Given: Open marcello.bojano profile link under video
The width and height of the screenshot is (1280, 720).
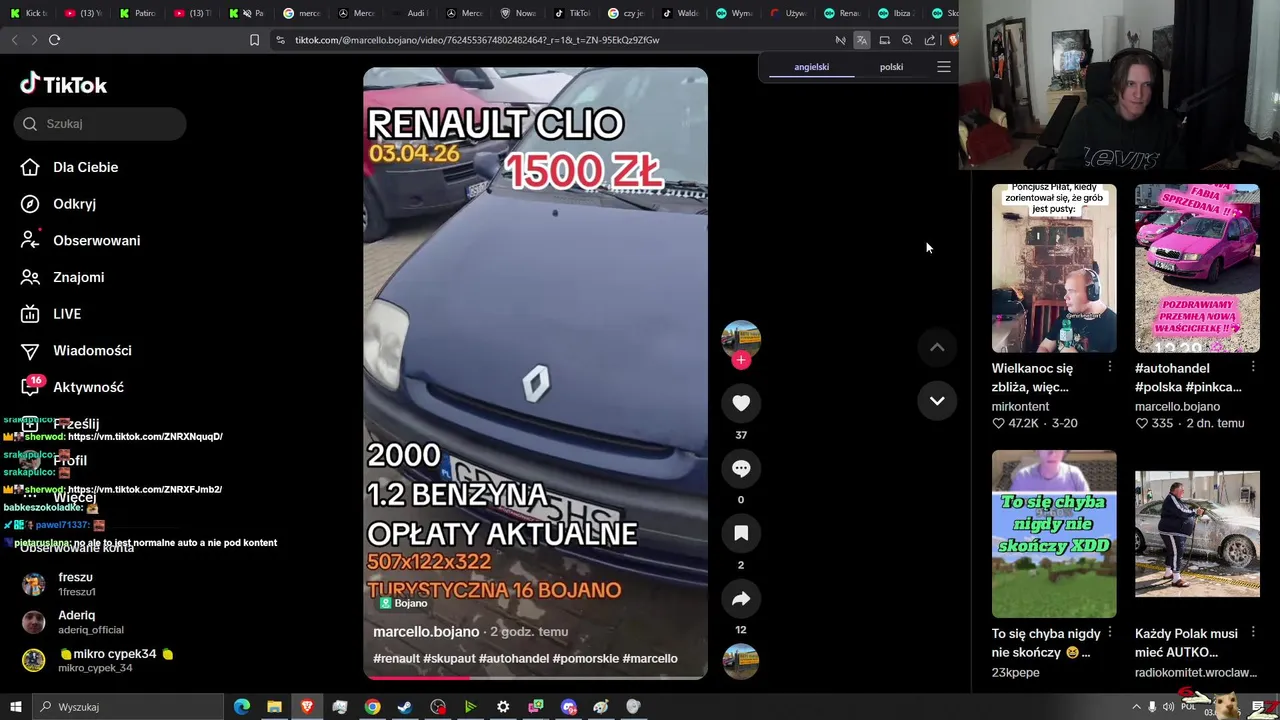Looking at the screenshot, I should 426,632.
